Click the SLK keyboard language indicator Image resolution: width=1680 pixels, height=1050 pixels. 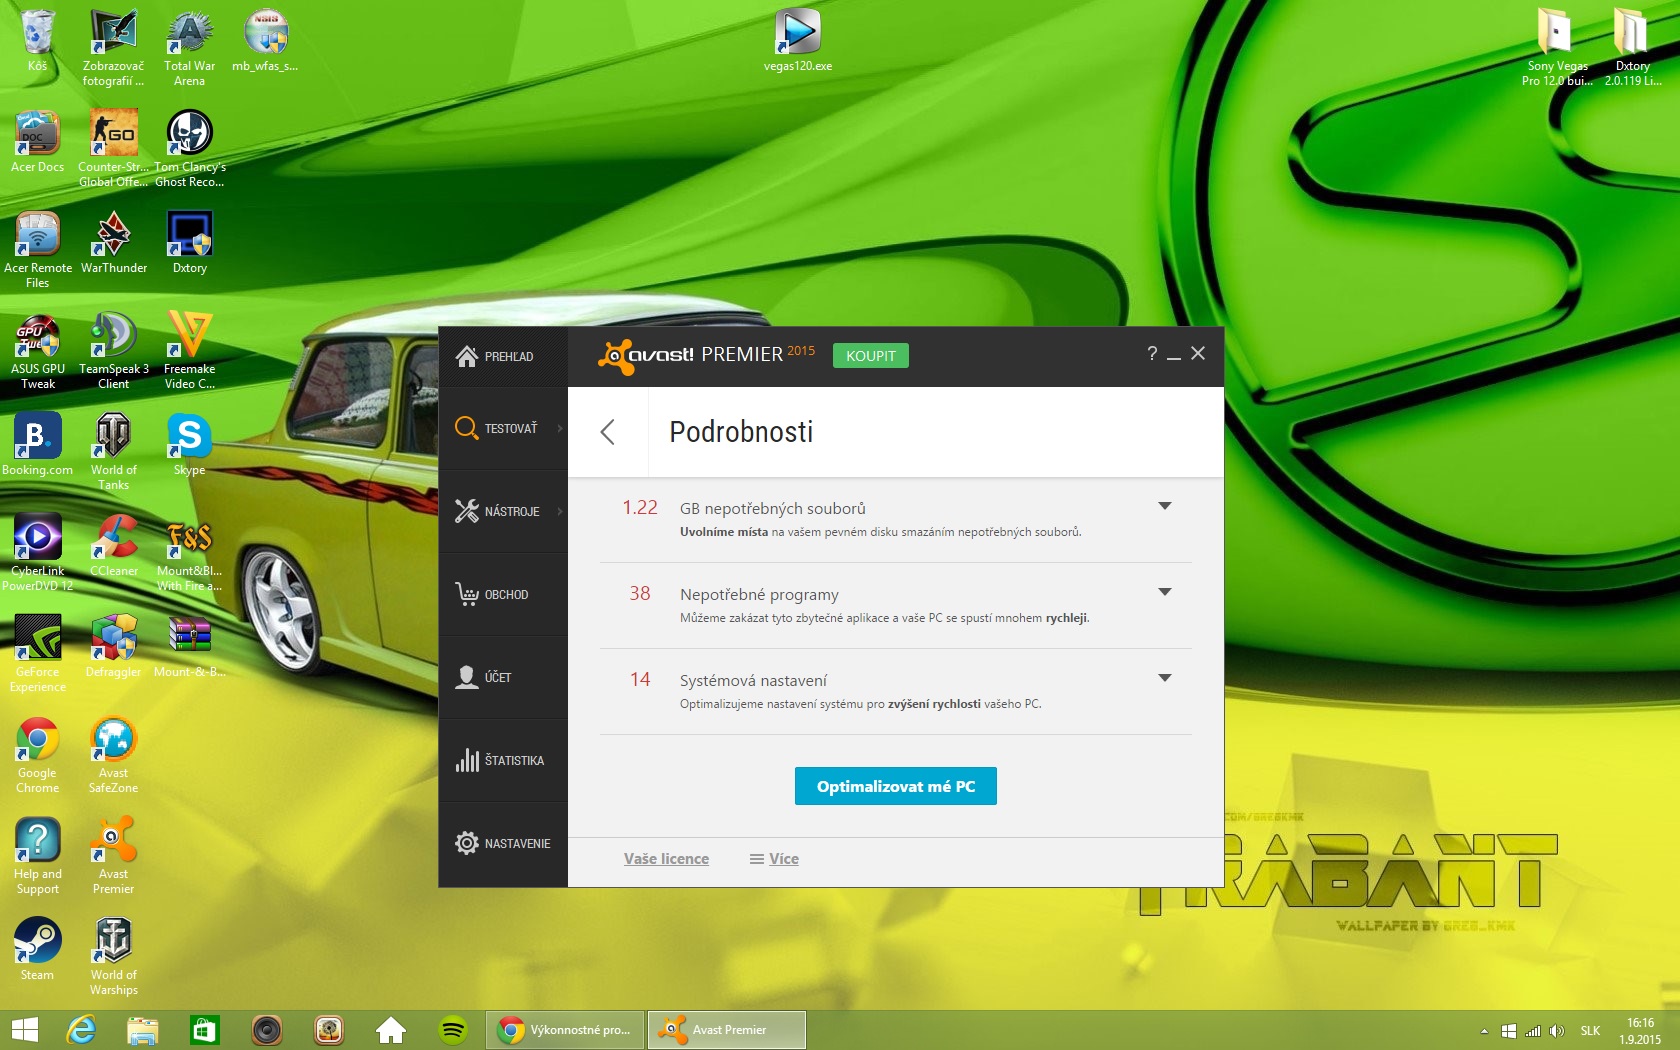[x=1590, y=1031]
